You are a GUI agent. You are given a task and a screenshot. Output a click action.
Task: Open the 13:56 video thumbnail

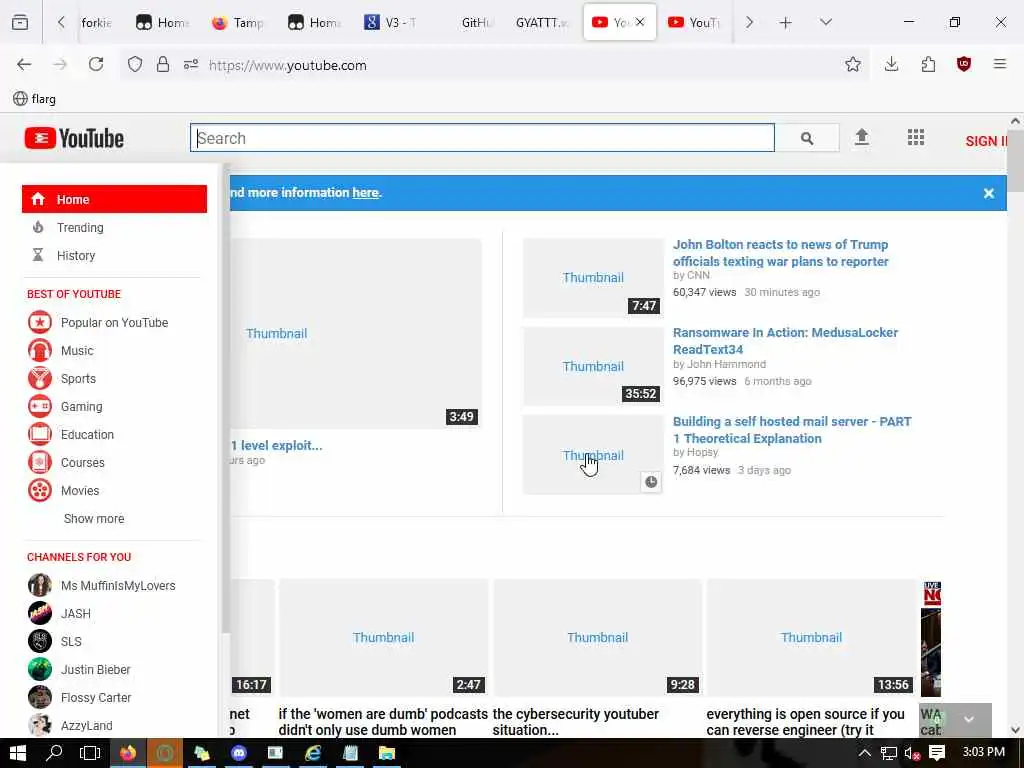(x=811, y=637)
